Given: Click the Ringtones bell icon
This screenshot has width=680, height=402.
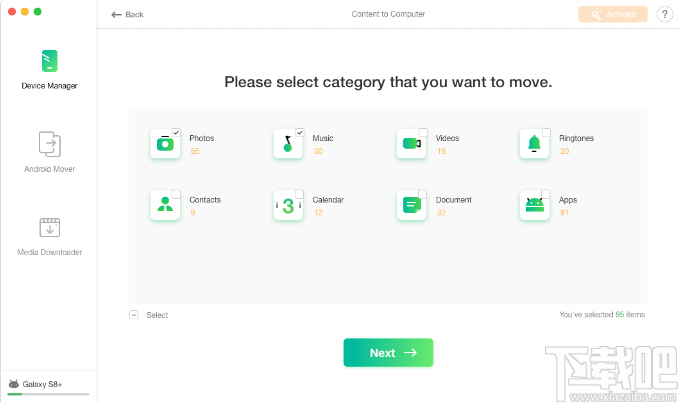Looking at the screenshot, I should (534, 144).
